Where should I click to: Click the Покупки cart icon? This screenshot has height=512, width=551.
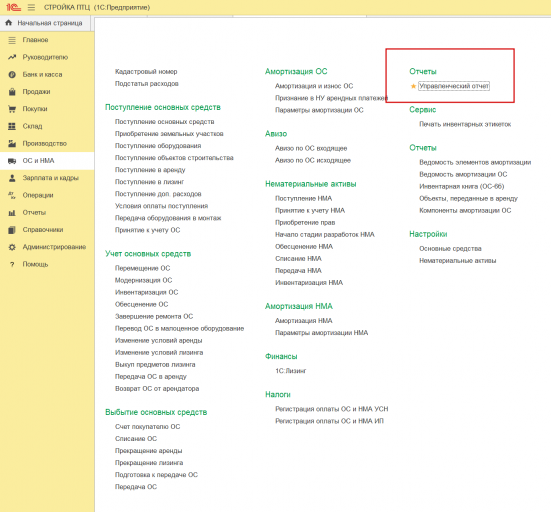coord(12,109)
